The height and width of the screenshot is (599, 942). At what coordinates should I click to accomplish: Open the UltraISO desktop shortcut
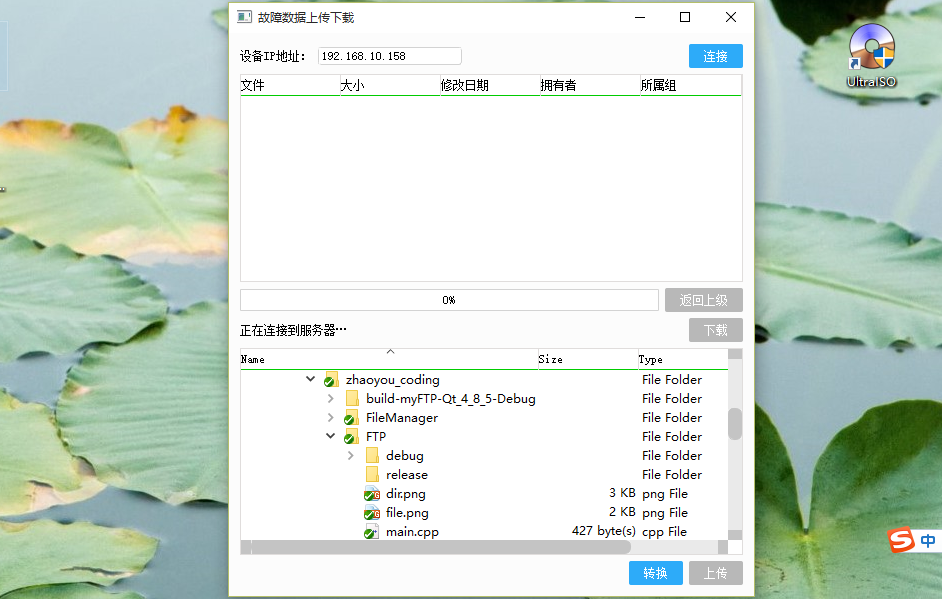pos(871,55)
